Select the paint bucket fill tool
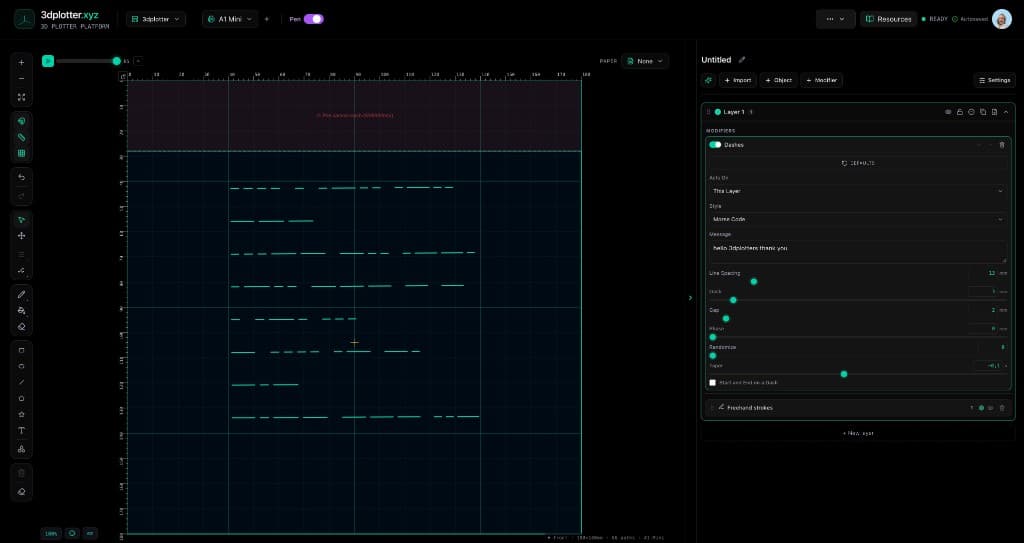Screen dimensions: 1024x543 click(22, 311)
